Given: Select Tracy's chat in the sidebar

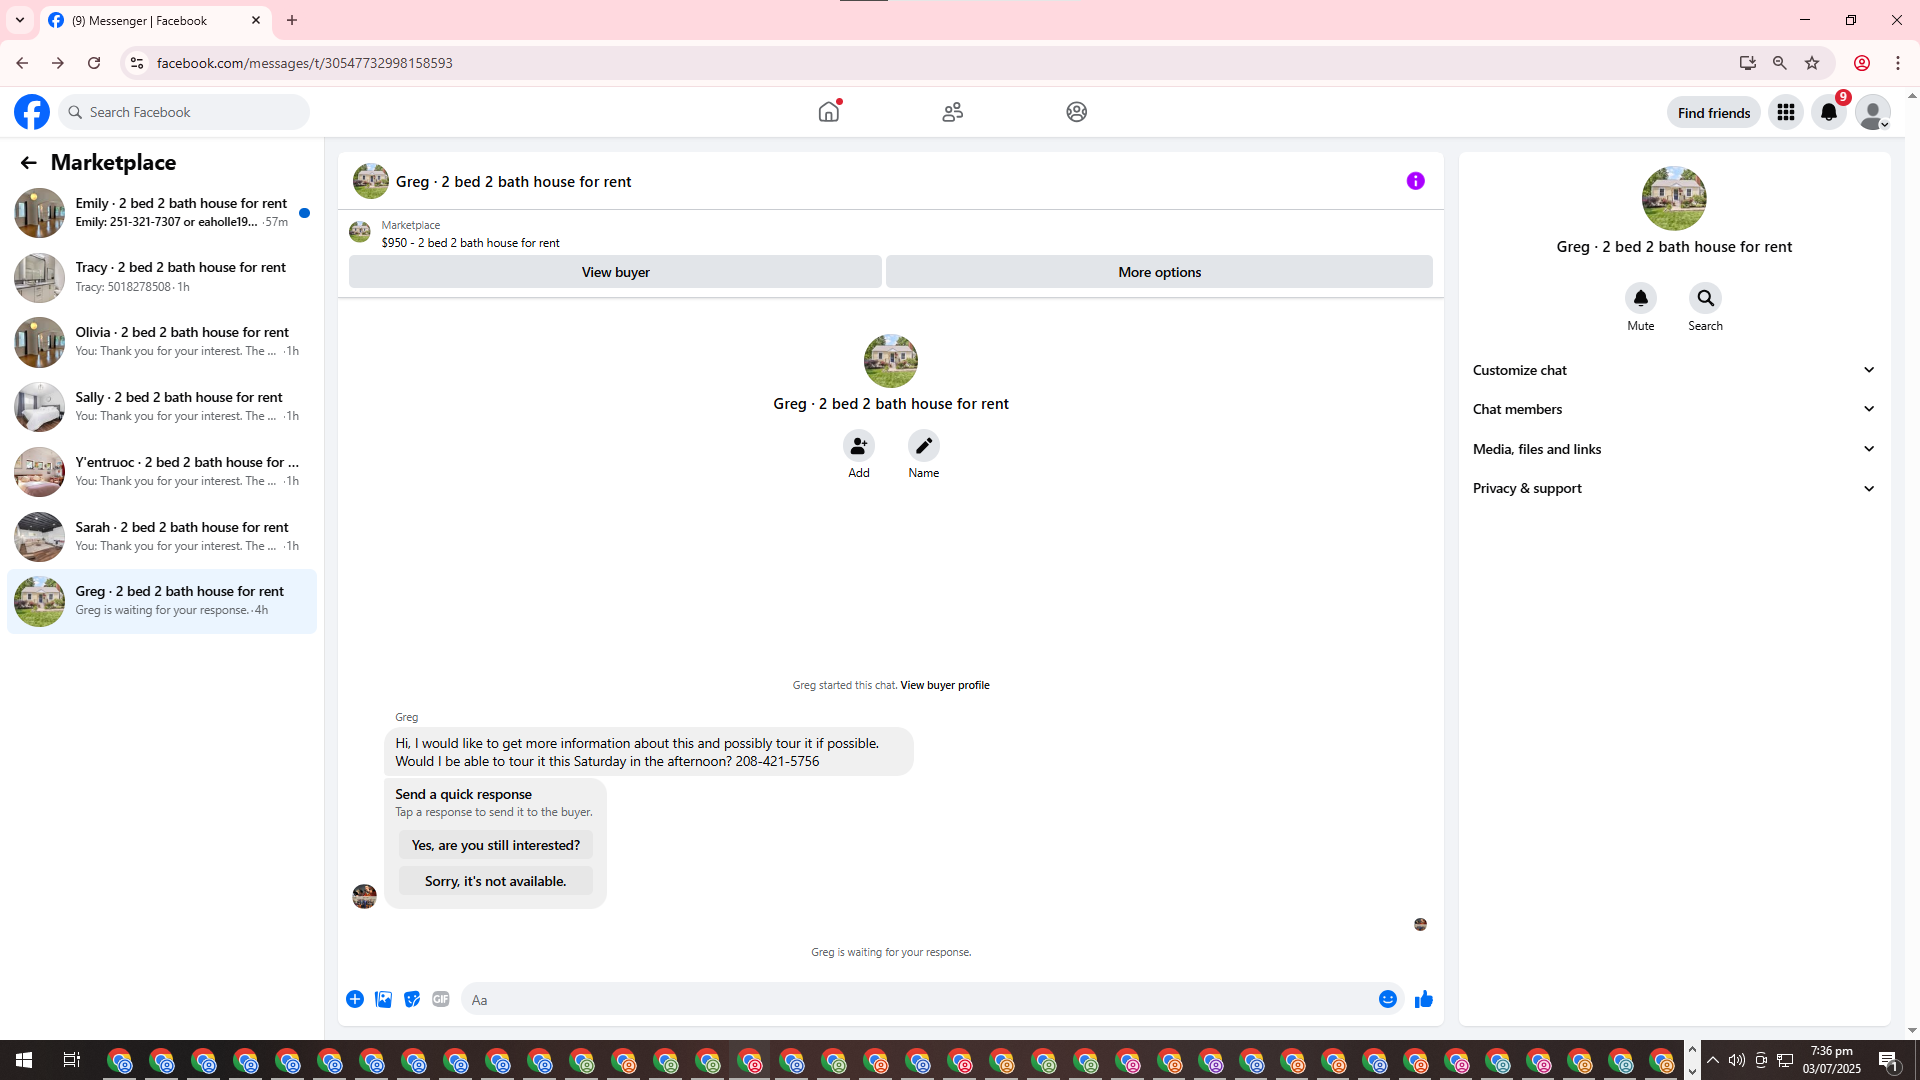Looking at the screenshot, I should [162, 277].
